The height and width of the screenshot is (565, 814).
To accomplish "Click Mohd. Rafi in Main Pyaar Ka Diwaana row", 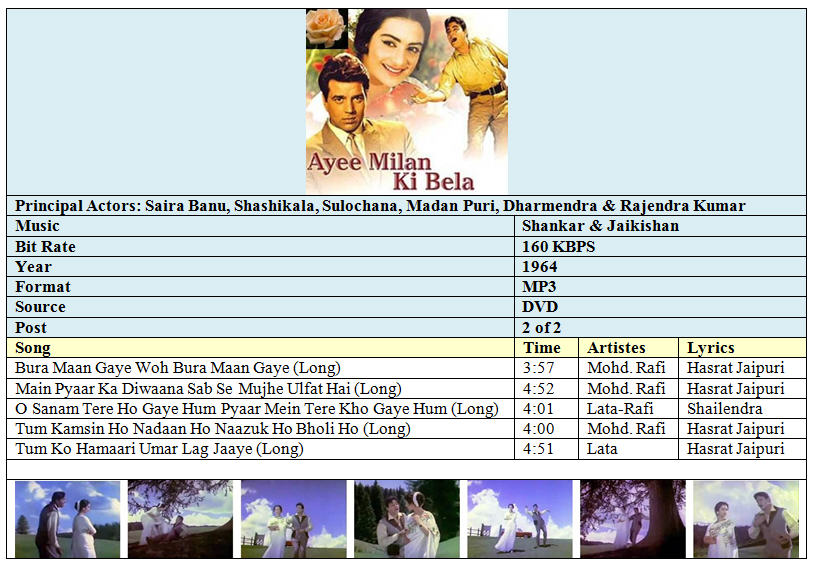I will pyautogui.click(x=626, y=388).
